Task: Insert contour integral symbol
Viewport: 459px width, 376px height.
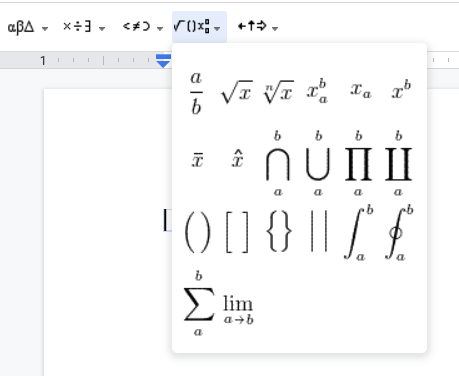Action: coord(399,232)
